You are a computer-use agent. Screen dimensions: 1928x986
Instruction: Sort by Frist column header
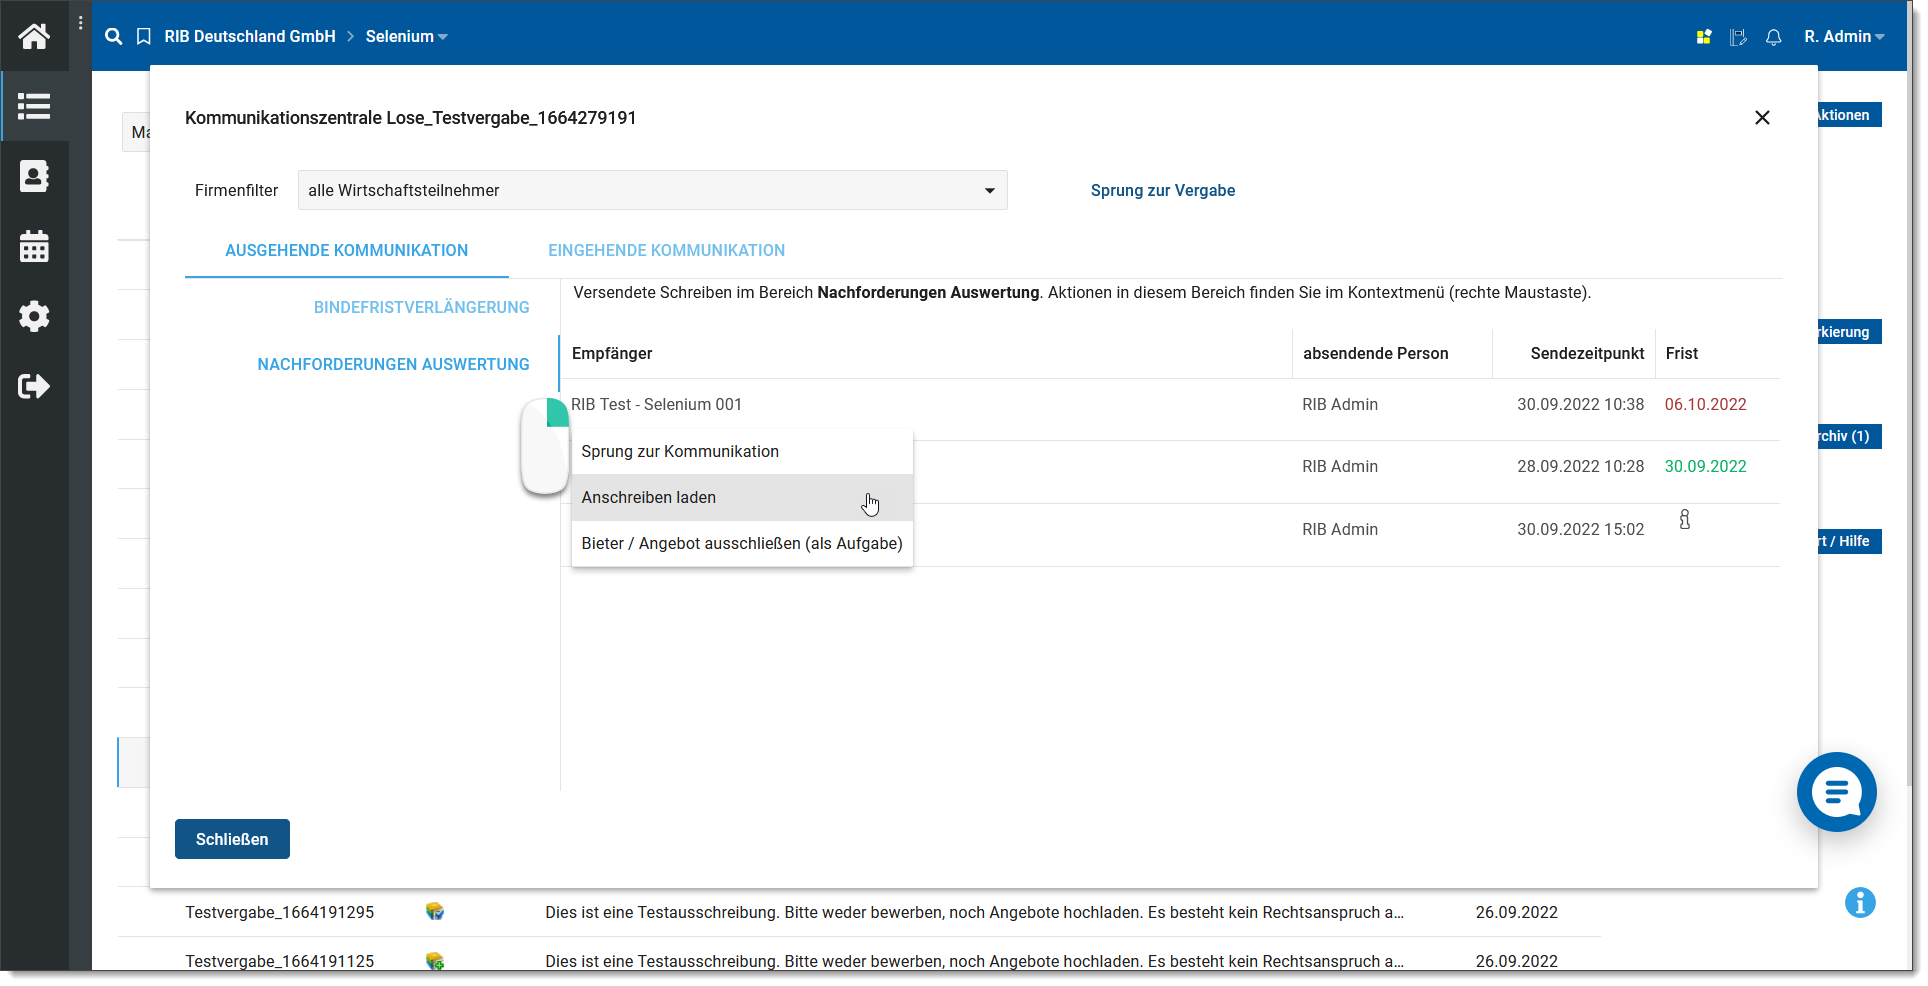point(1681,354)
